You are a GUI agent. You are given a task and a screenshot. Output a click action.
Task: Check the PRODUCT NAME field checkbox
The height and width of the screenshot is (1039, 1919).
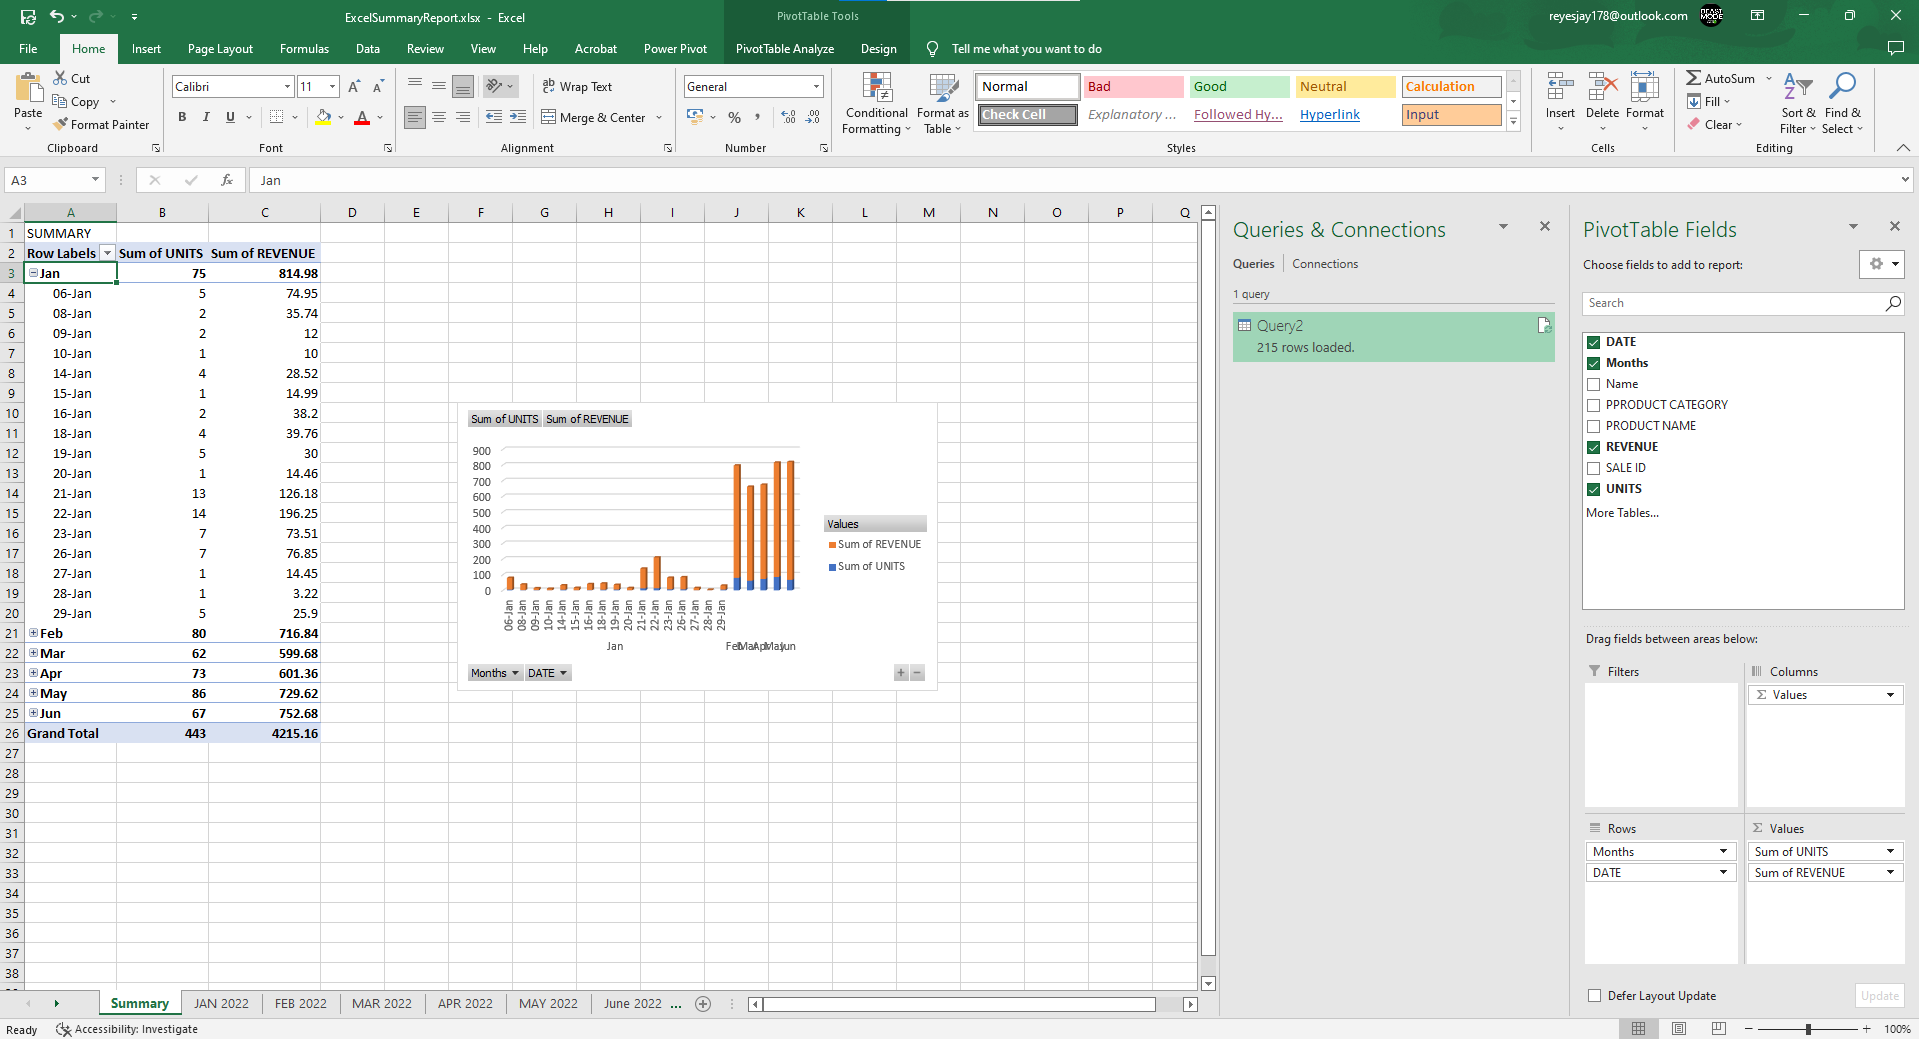(x=1594, y=426)
